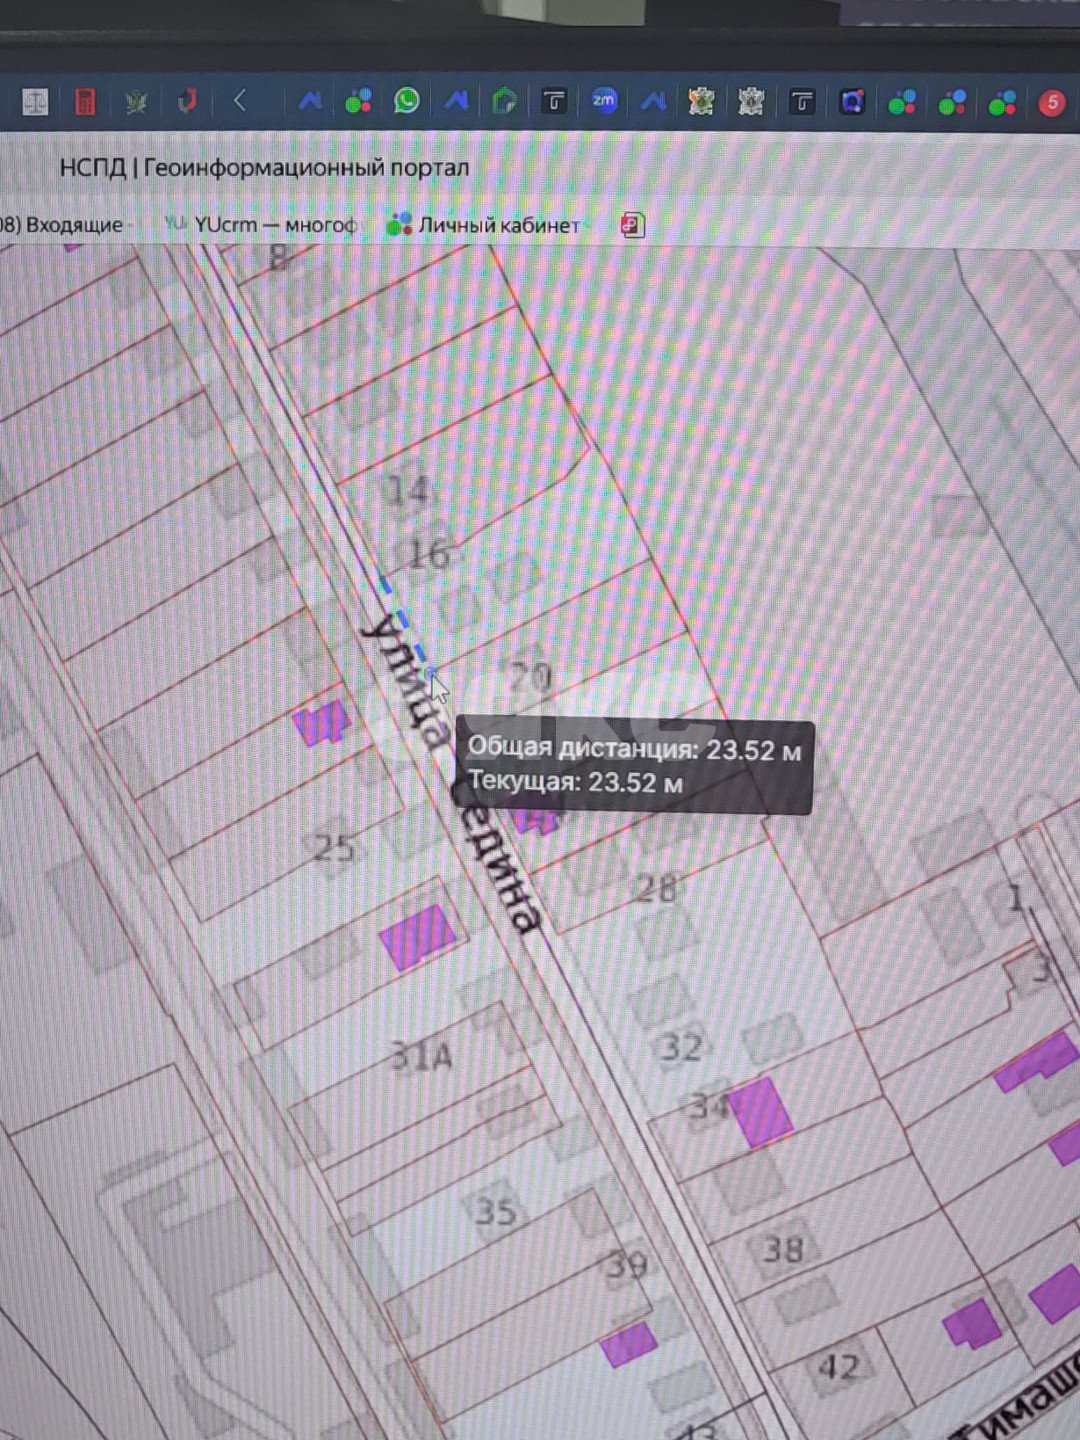
Task: Open the red magnet icon tab
Action: point(187,101)
